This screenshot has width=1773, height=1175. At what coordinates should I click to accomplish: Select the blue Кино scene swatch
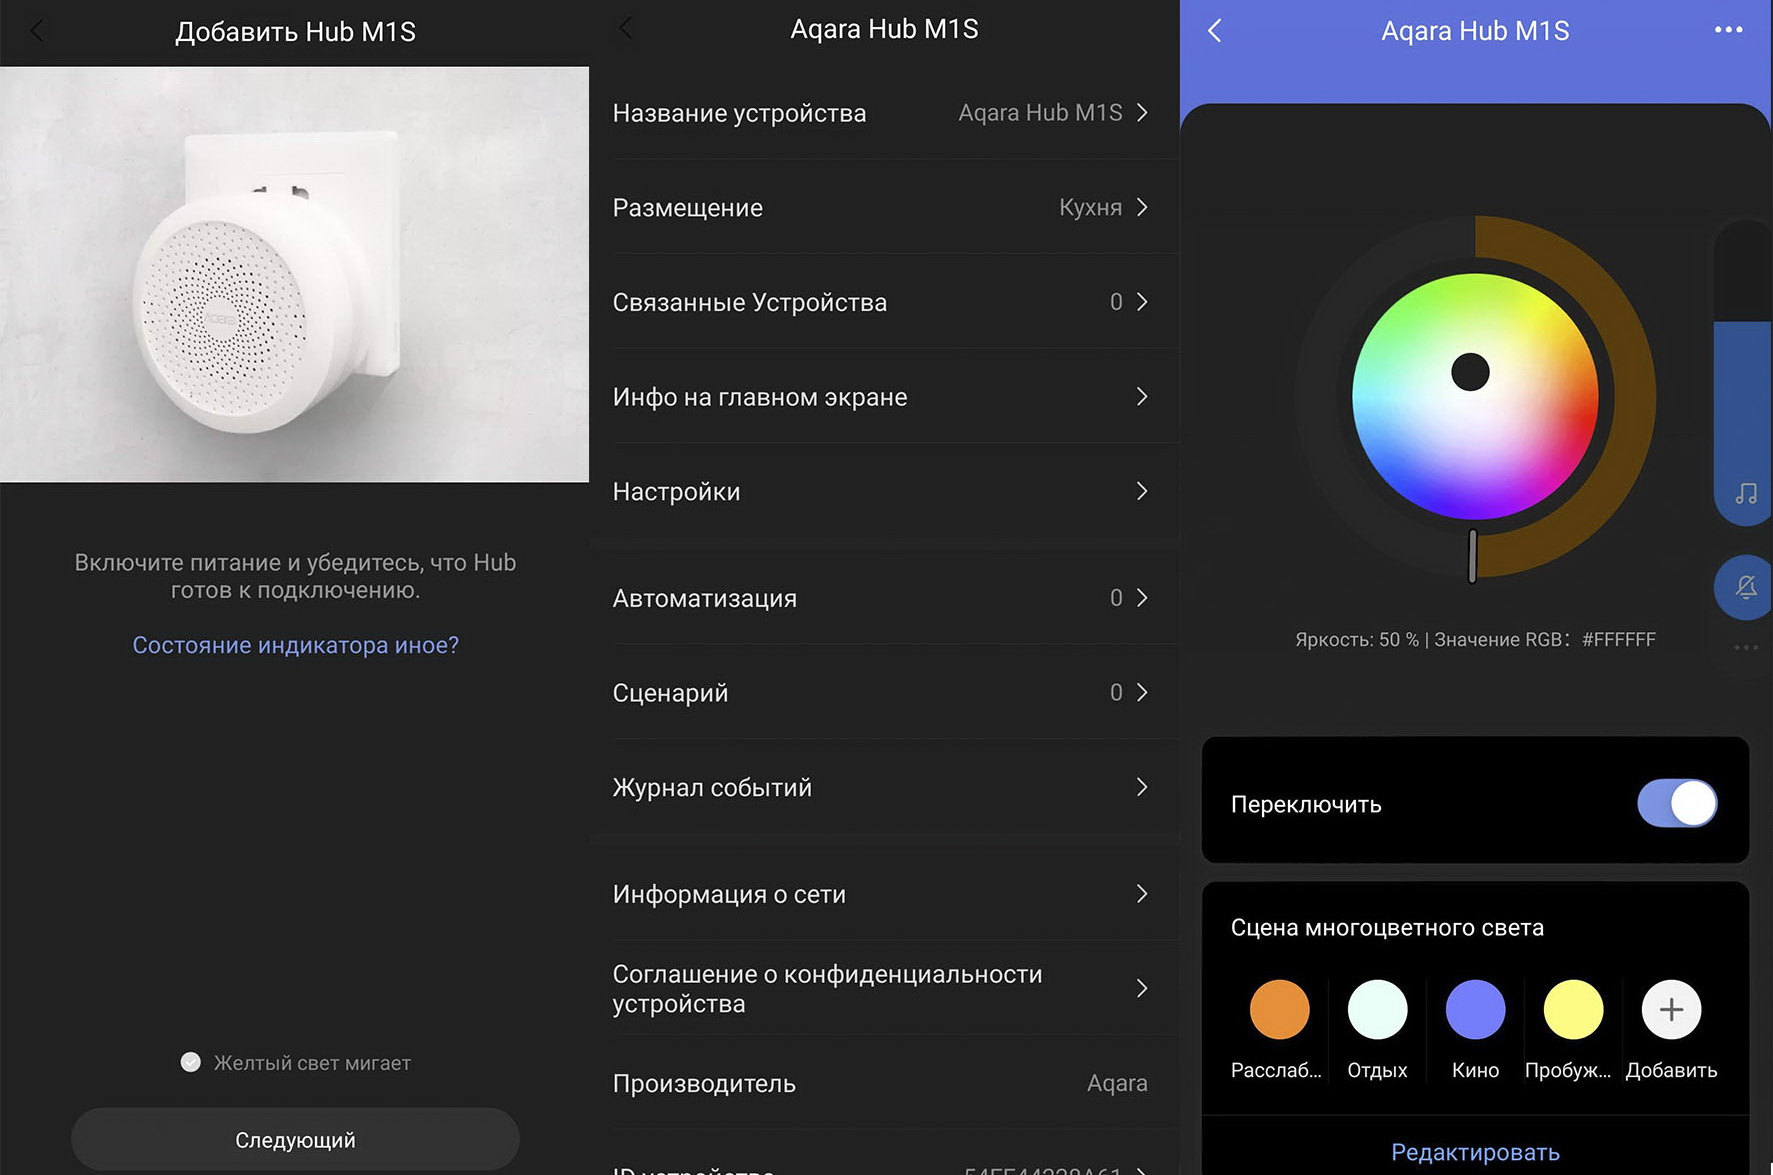pos(1475,1010)
